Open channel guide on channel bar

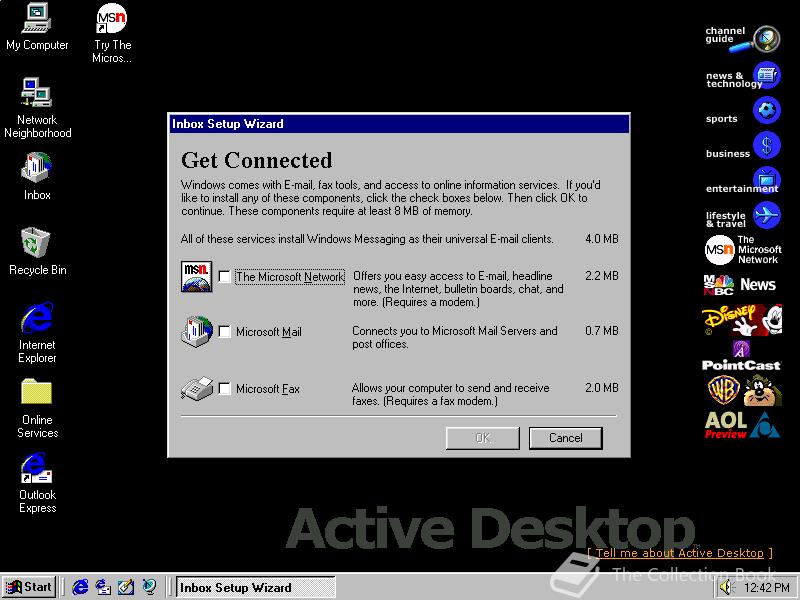(743, 39)
